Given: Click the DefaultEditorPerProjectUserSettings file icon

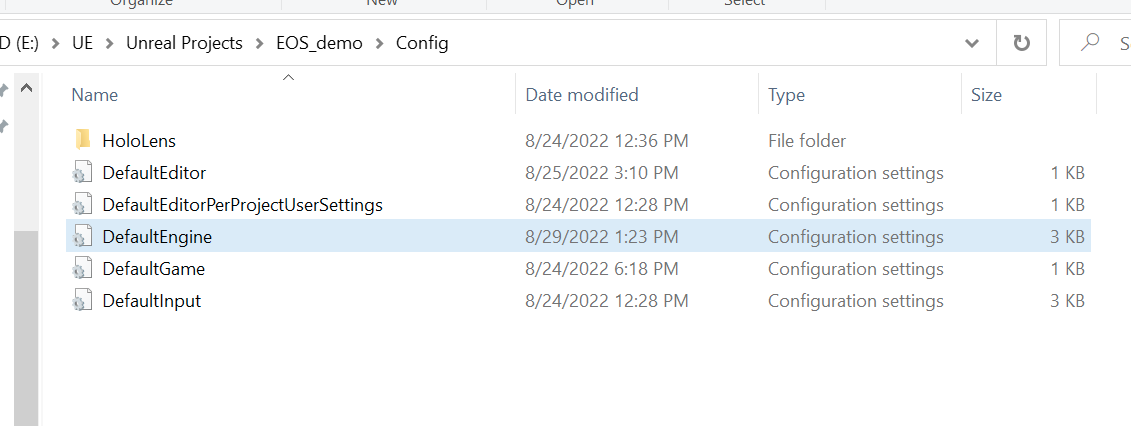Looking at the screenshot, I should click(83, 205).
